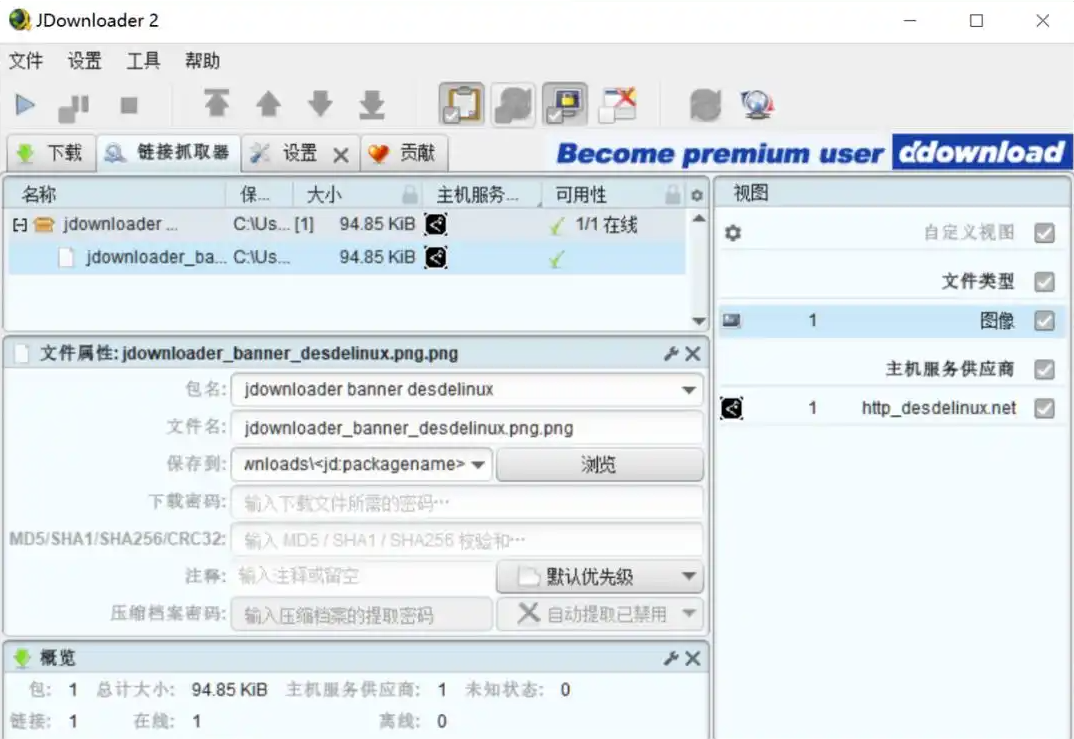Screen dimensions: 1074x739
Task: Click the silent mode window icon with red X
Action: [x=617, y=105]
